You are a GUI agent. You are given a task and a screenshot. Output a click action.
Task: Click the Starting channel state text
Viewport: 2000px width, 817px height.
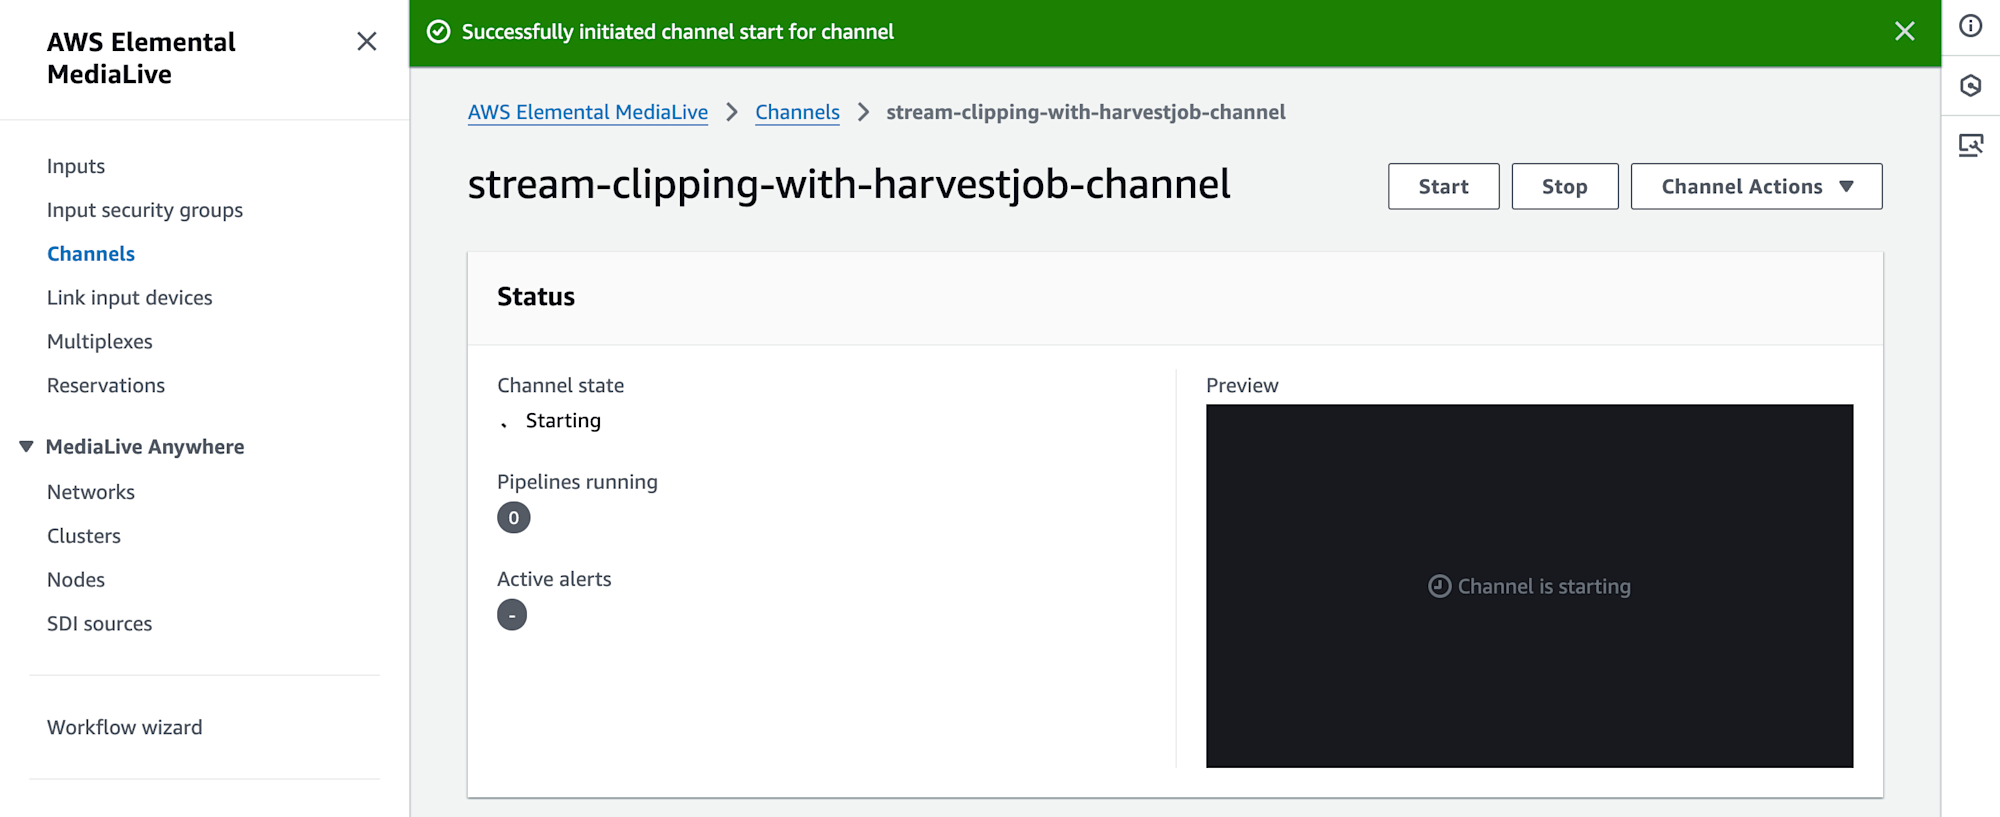[563, 421]
